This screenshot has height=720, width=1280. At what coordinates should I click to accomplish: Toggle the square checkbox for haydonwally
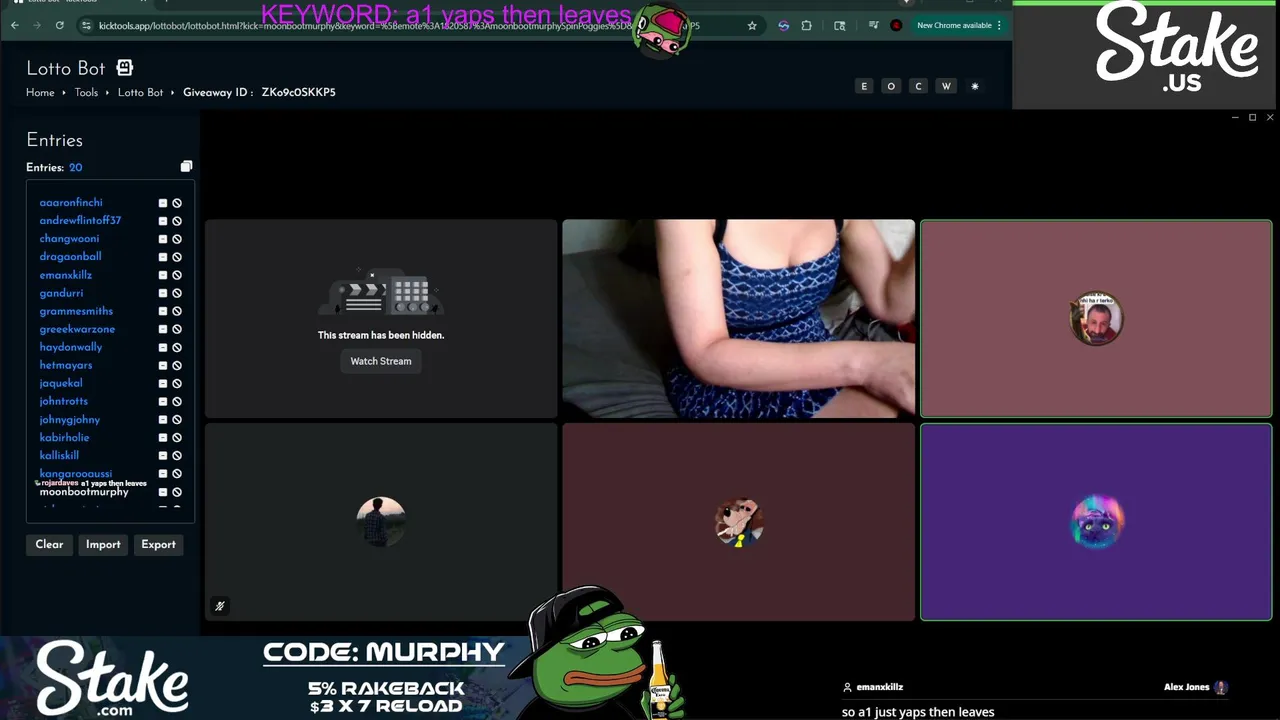(163, 347)
